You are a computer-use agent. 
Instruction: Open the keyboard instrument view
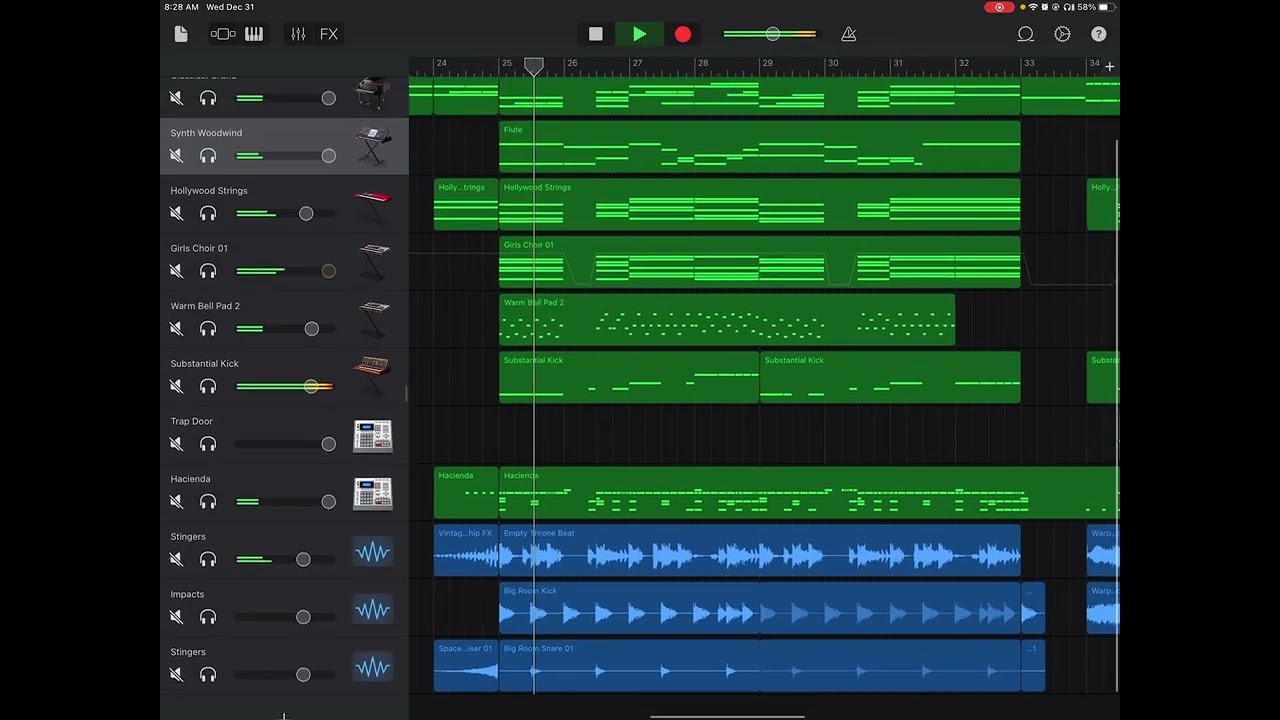(254, 34)
